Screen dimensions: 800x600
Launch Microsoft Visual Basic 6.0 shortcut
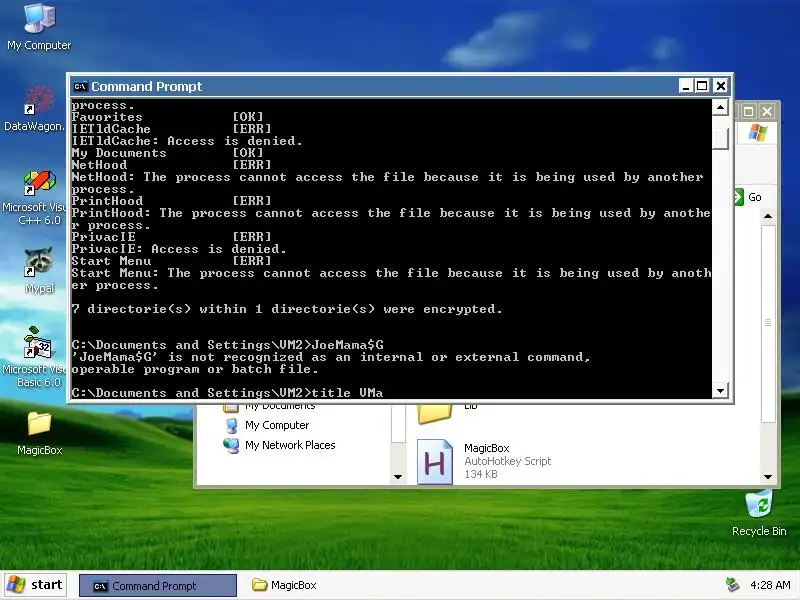tap(36, 357)
